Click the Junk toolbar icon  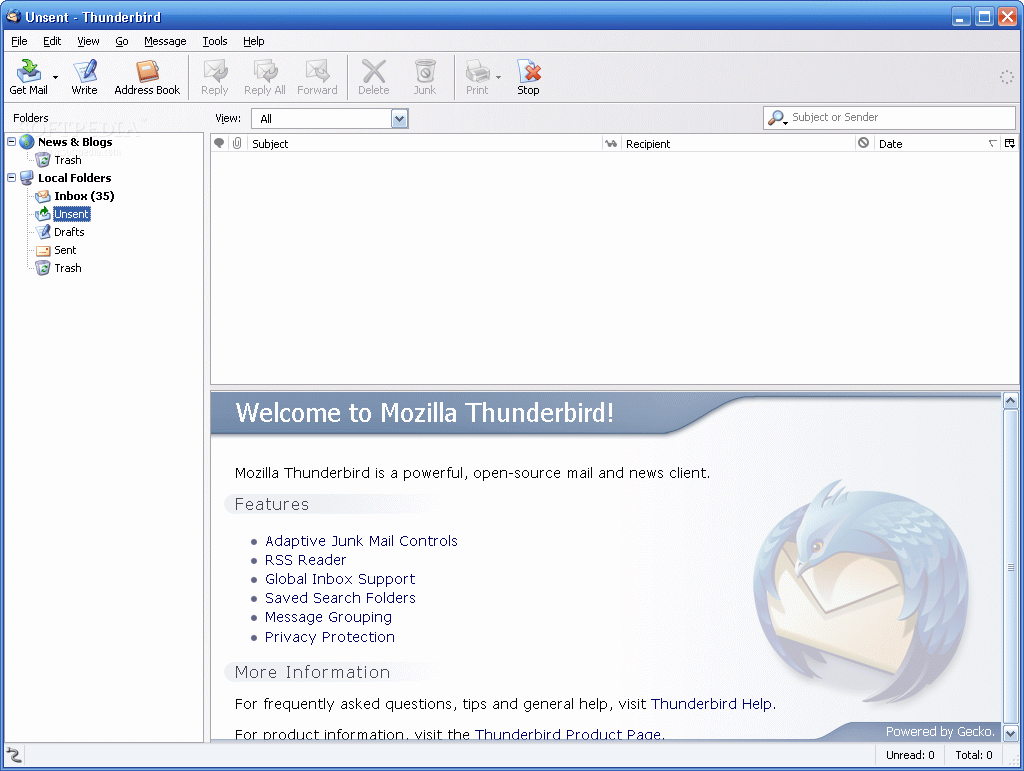(x=425, y=72)
